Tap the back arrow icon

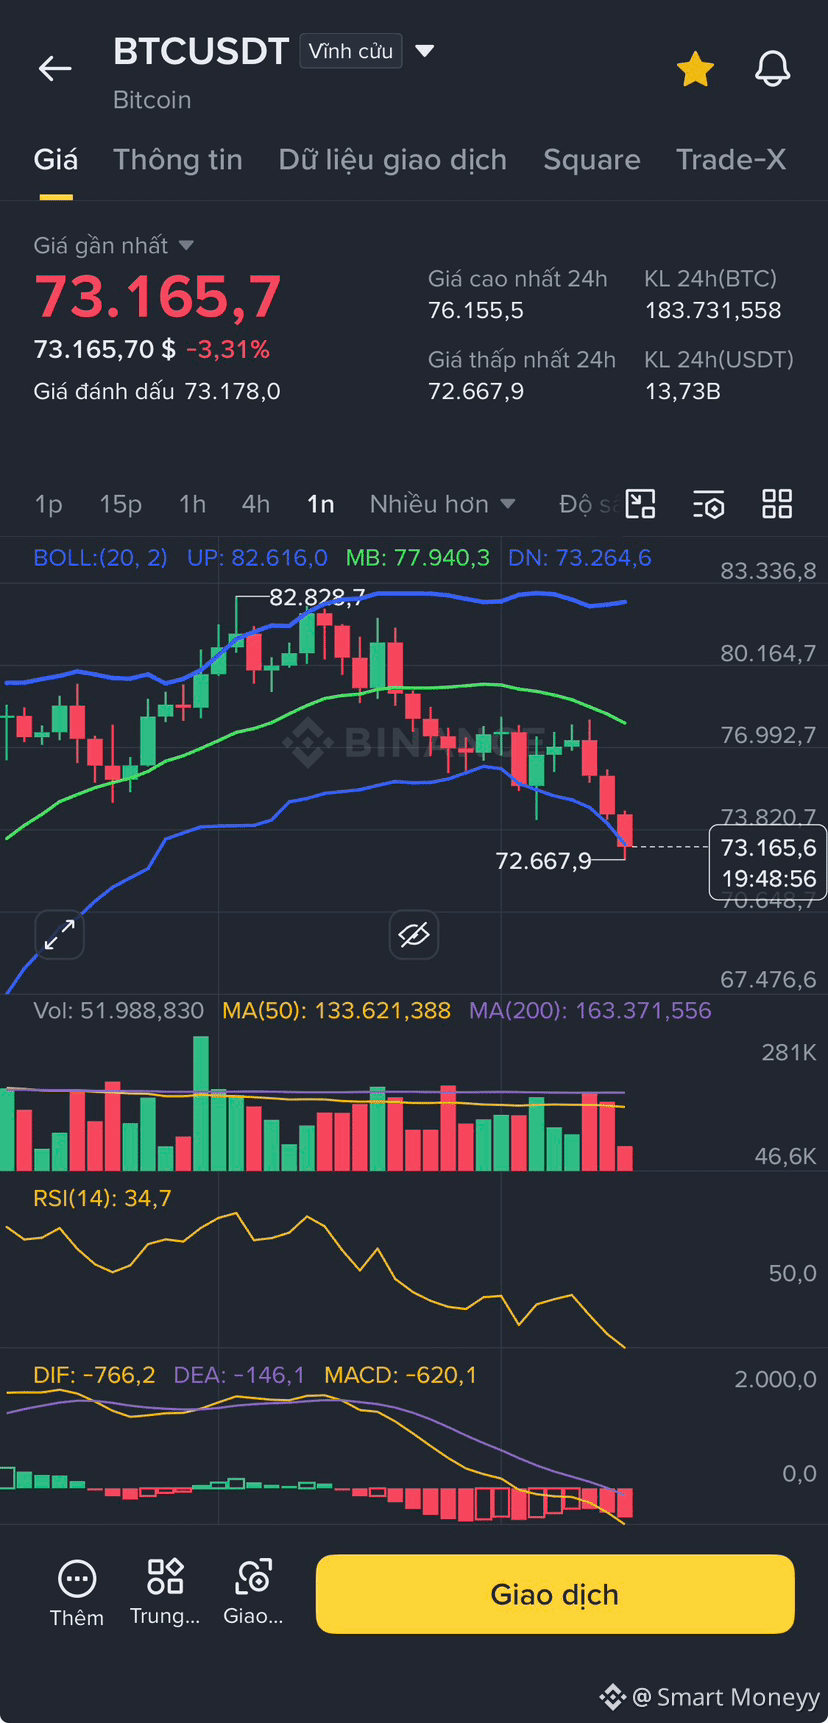point(55,68)
